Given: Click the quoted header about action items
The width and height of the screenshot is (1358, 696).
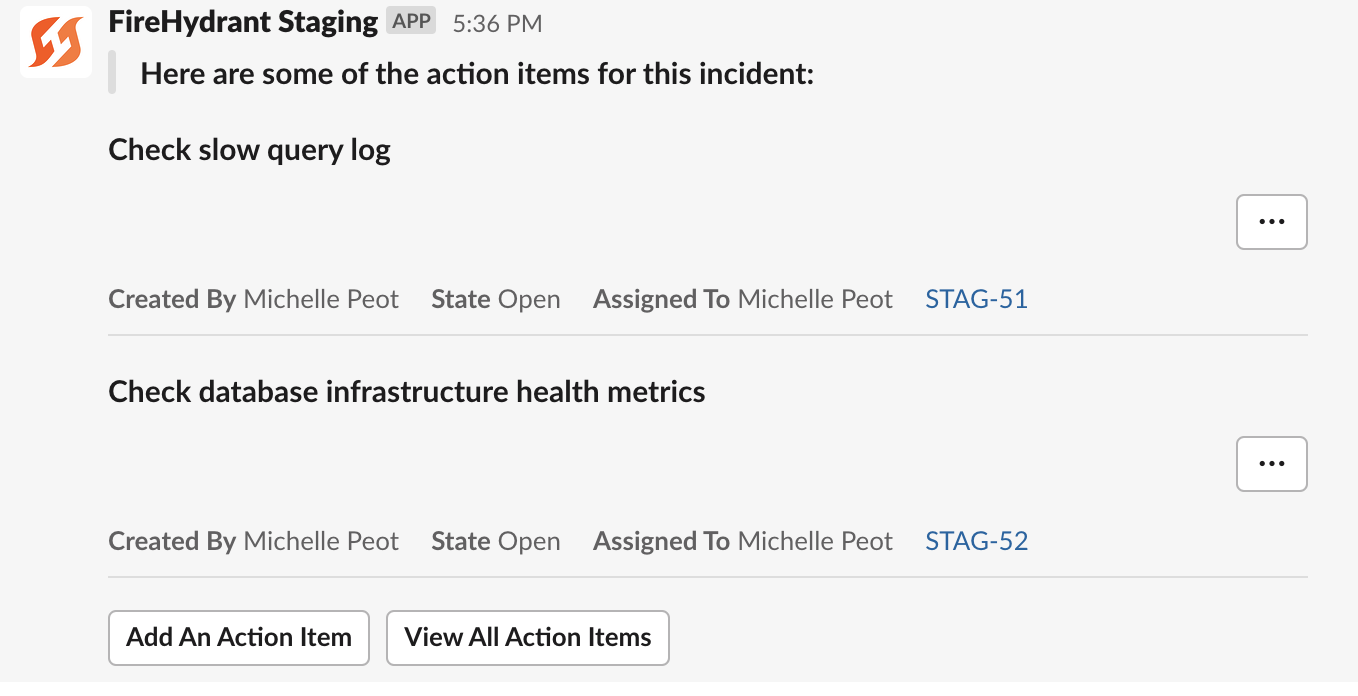Looking at the screenshot, I should (x=478, y=73).
